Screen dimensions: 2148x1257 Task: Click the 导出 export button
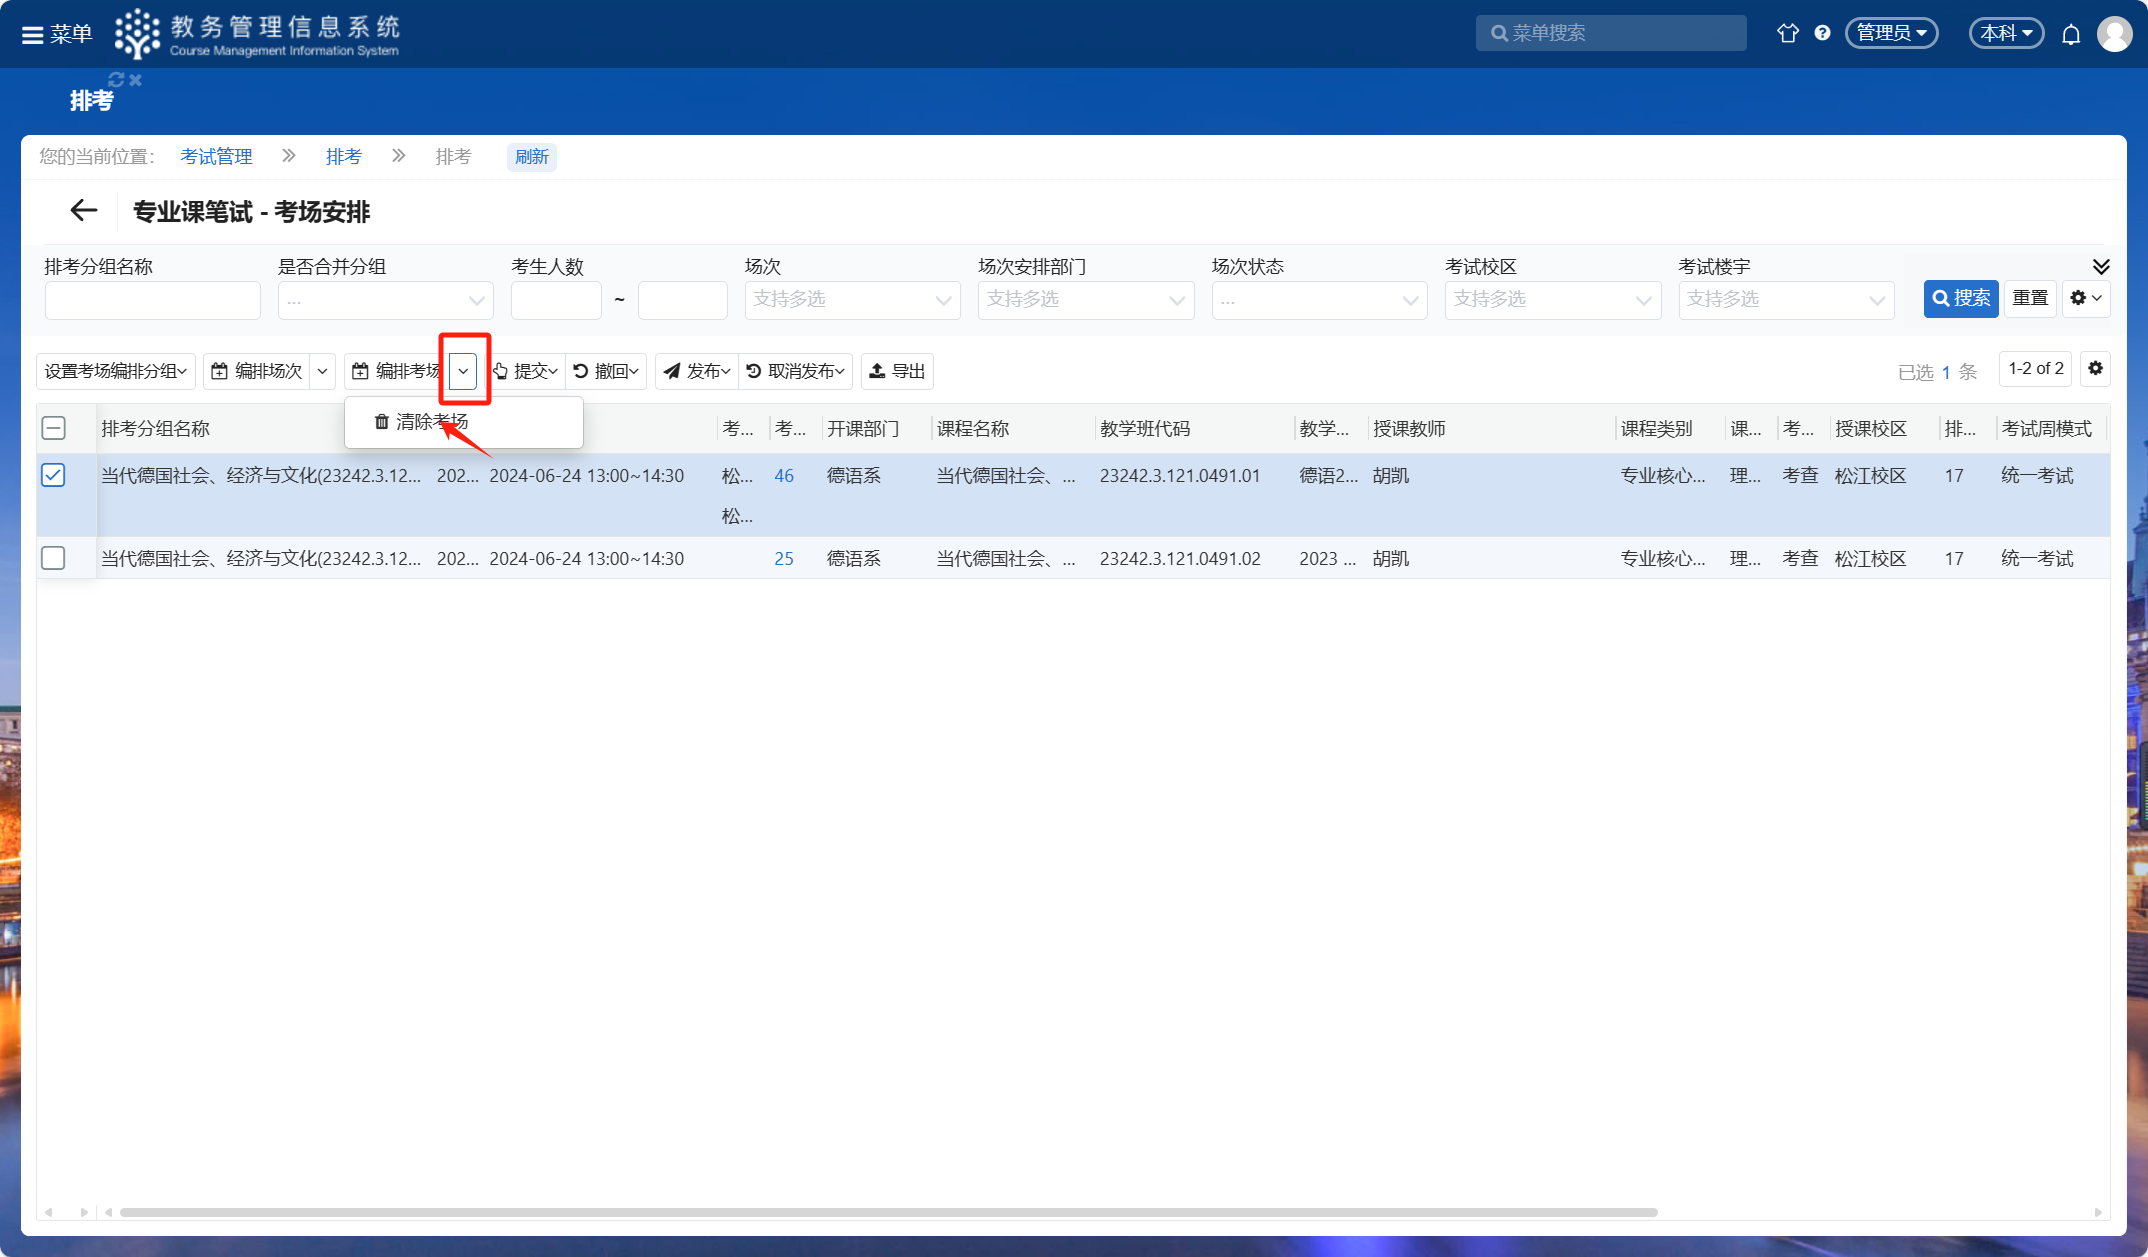coord(897,371)
